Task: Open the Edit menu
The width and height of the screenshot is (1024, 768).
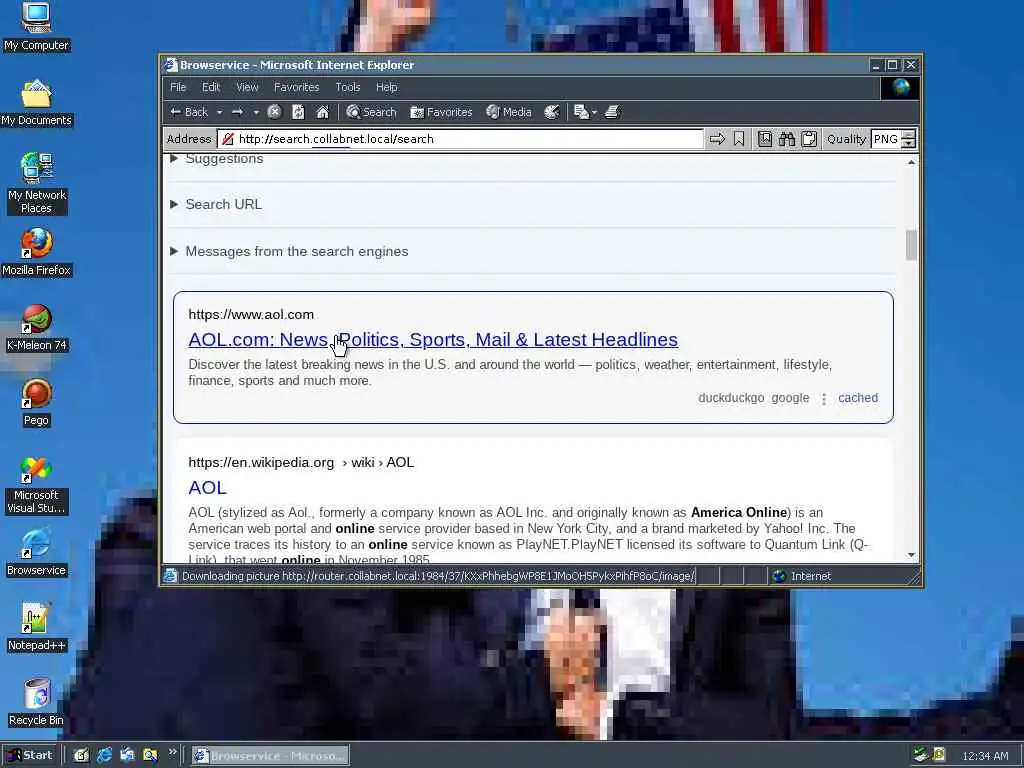Action: tap(211, 87)
